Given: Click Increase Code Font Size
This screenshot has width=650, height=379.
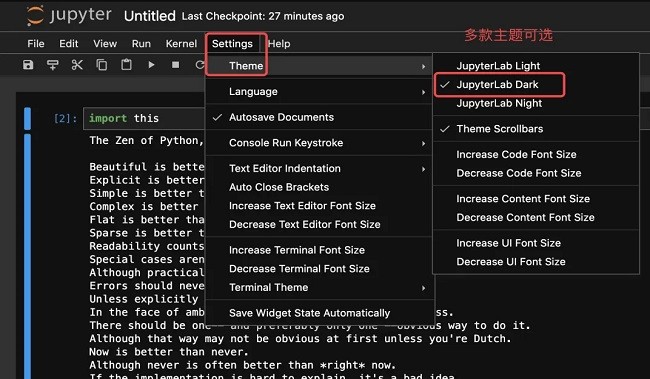Looking at the screenshot, I should [x=536, y=154].
